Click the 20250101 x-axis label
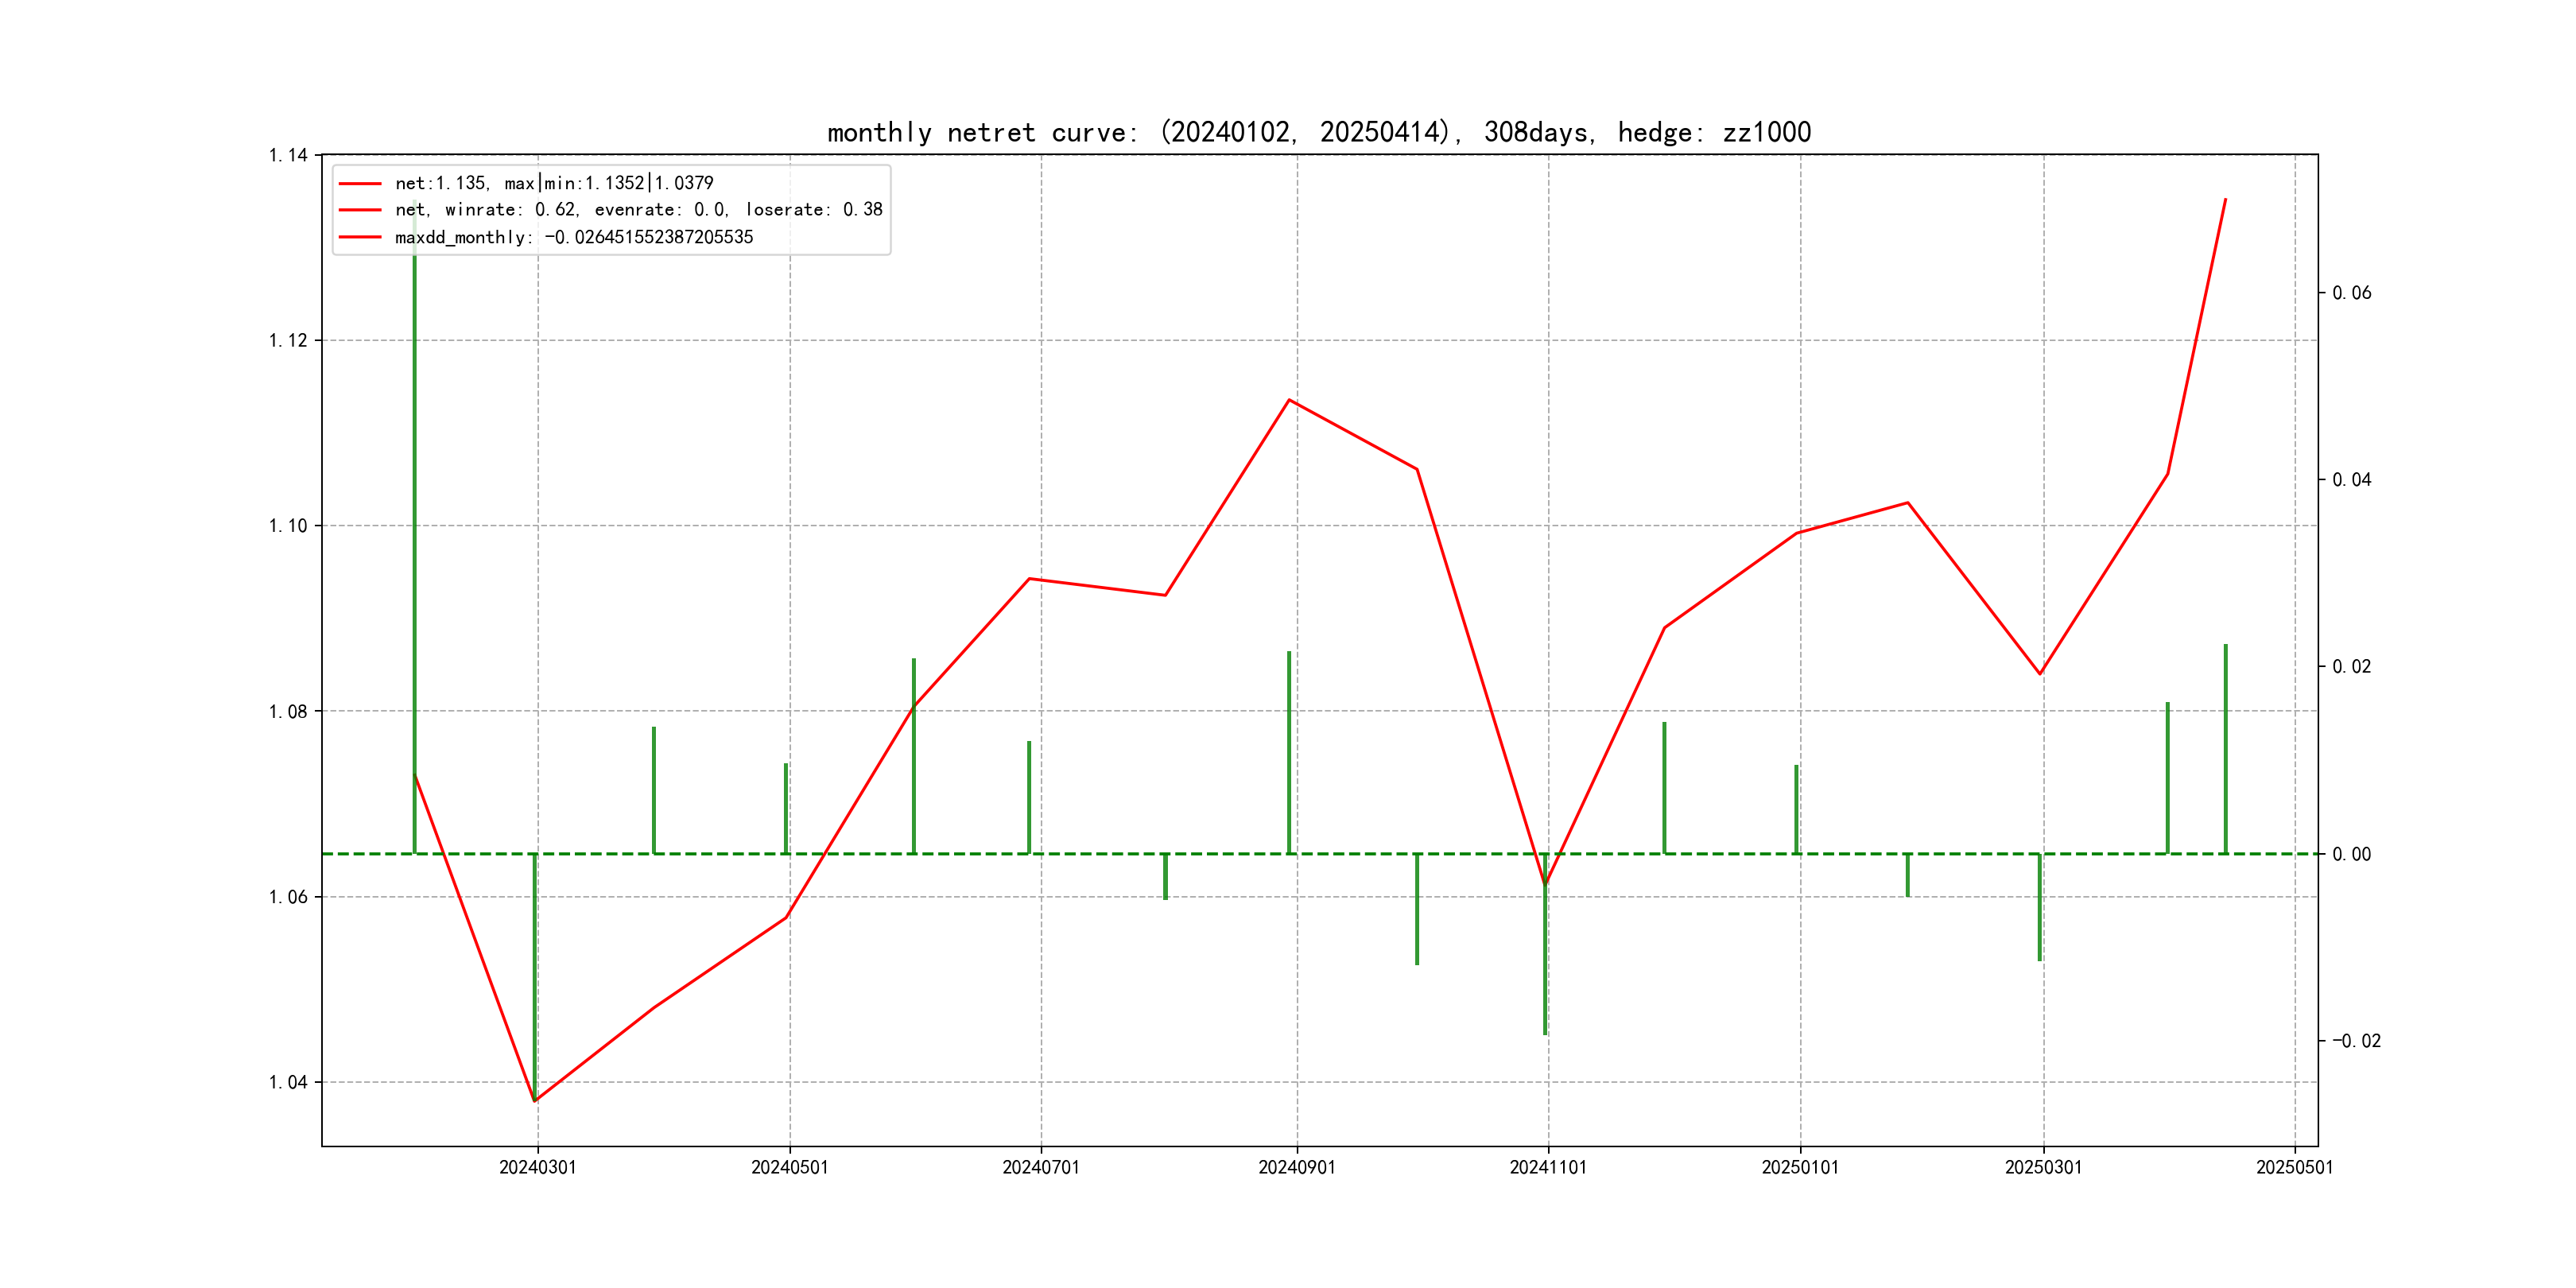 [x=1799, y=1167]
